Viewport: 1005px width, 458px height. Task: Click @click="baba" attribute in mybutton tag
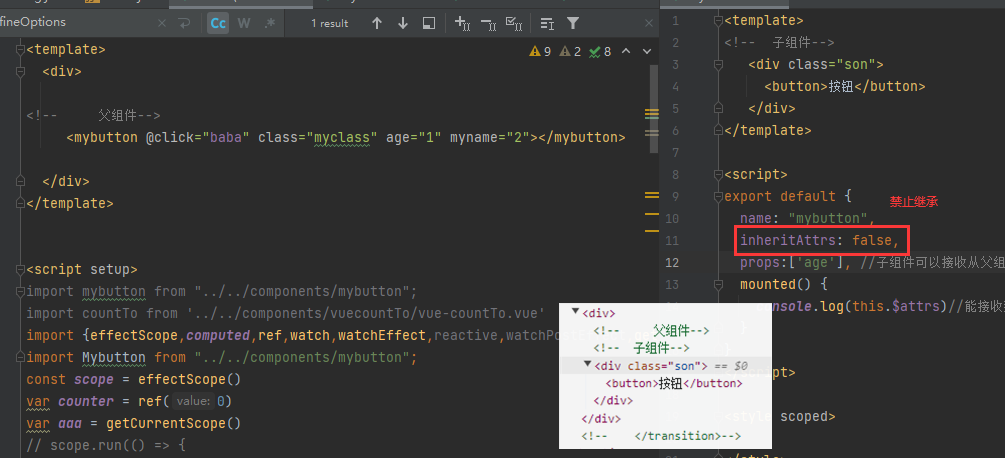pos(197,137)
